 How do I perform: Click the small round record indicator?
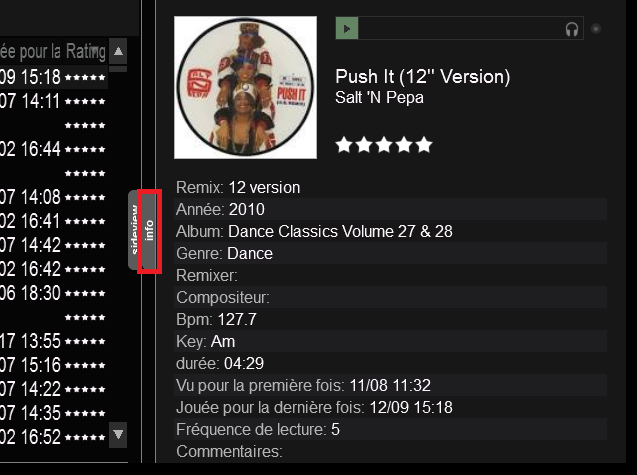click(596, 29)
